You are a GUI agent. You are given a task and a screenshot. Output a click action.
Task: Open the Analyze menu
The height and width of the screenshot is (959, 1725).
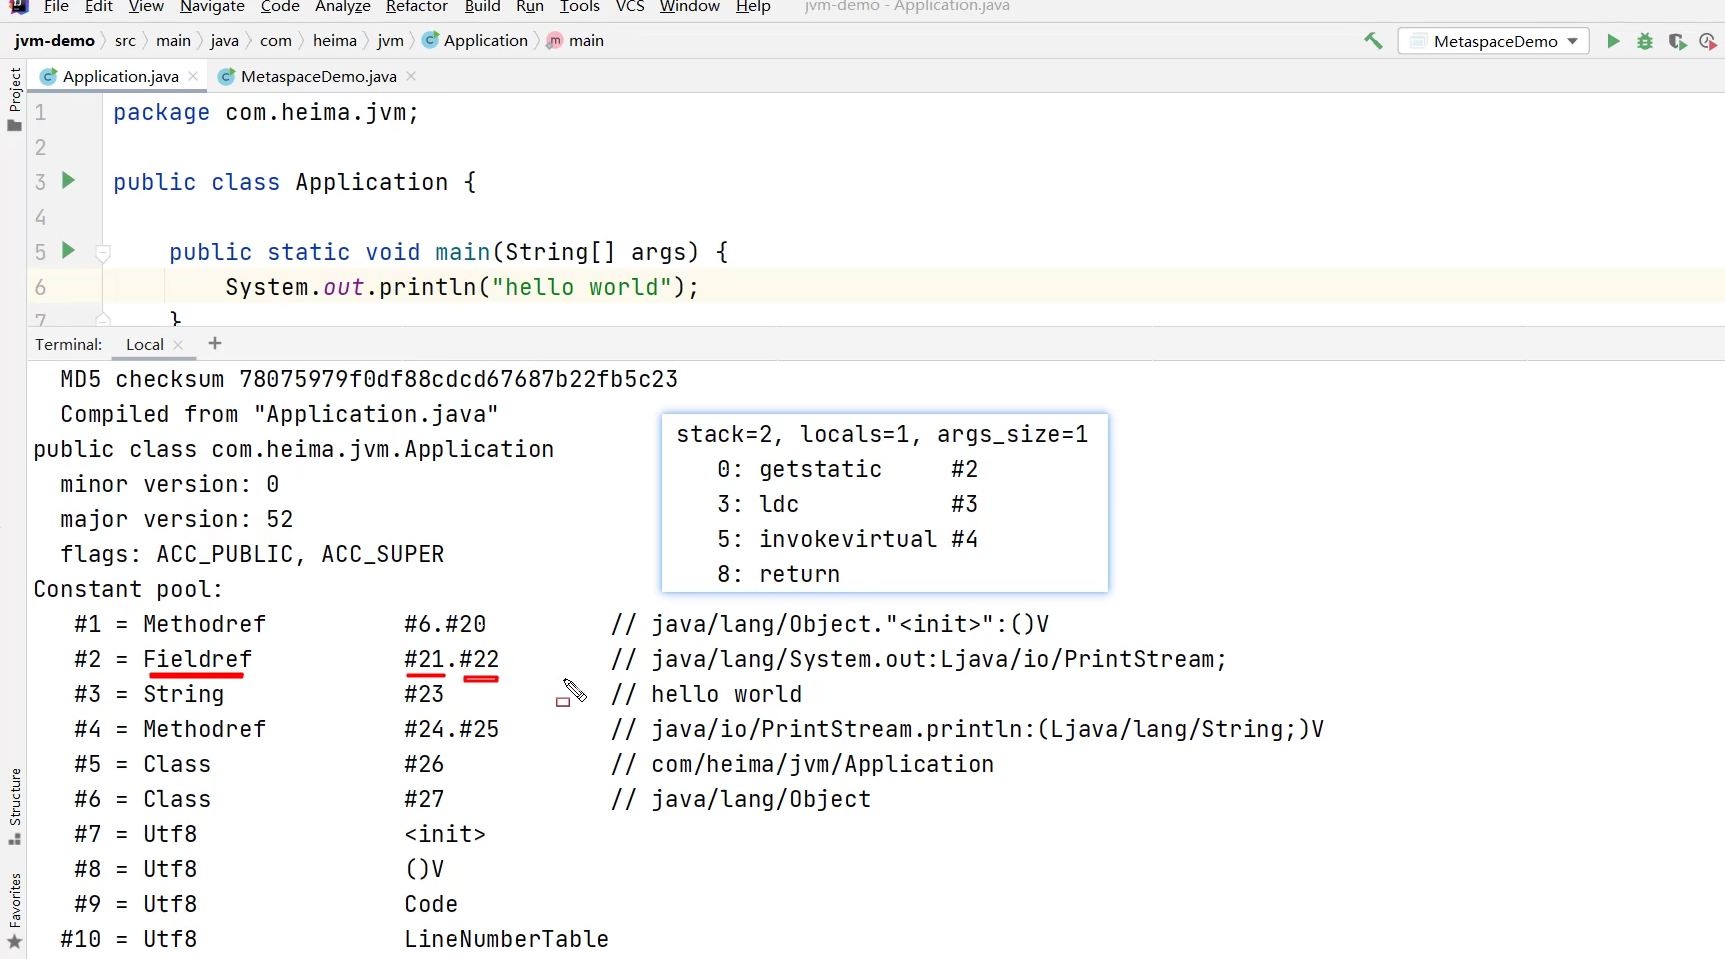click(x=343, y=7)
